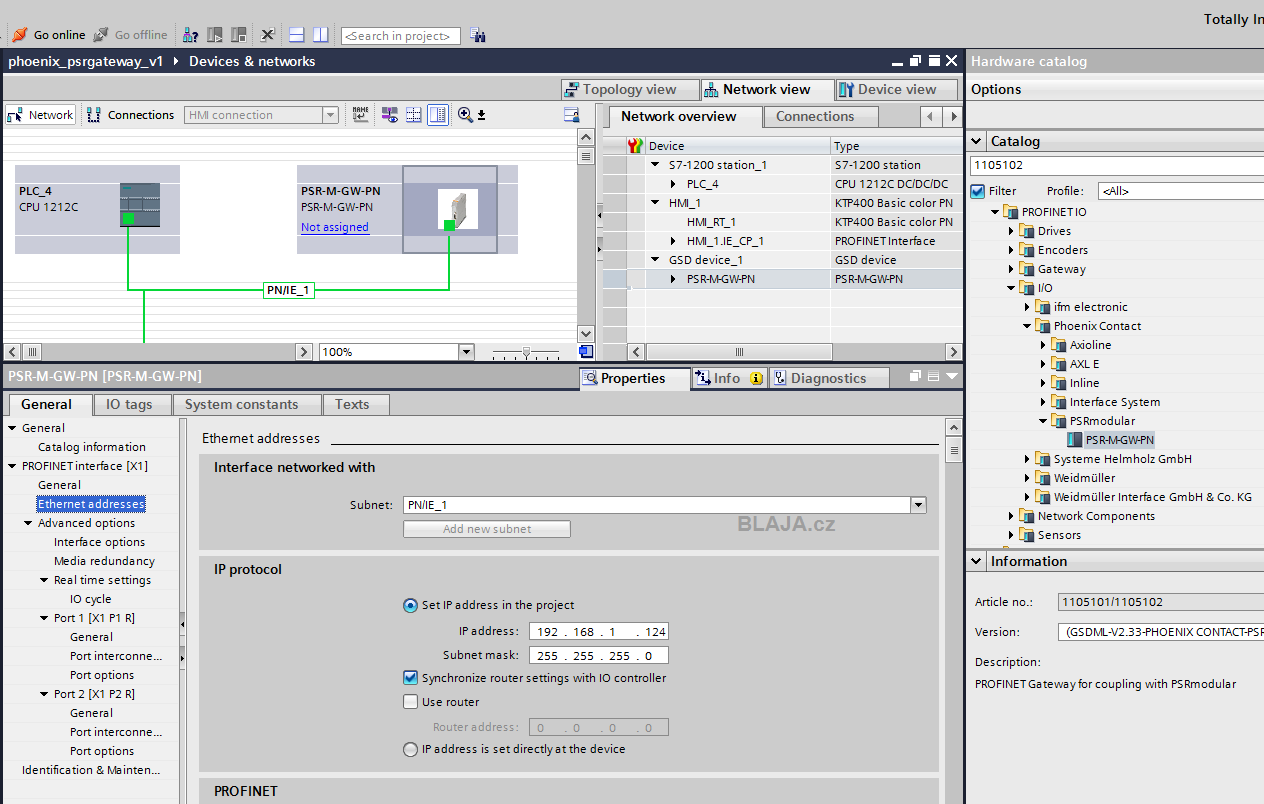Viewport: 1264px width, 804px height.
Task: Click the Network button in network toolbar
Action: coord(40,115)
